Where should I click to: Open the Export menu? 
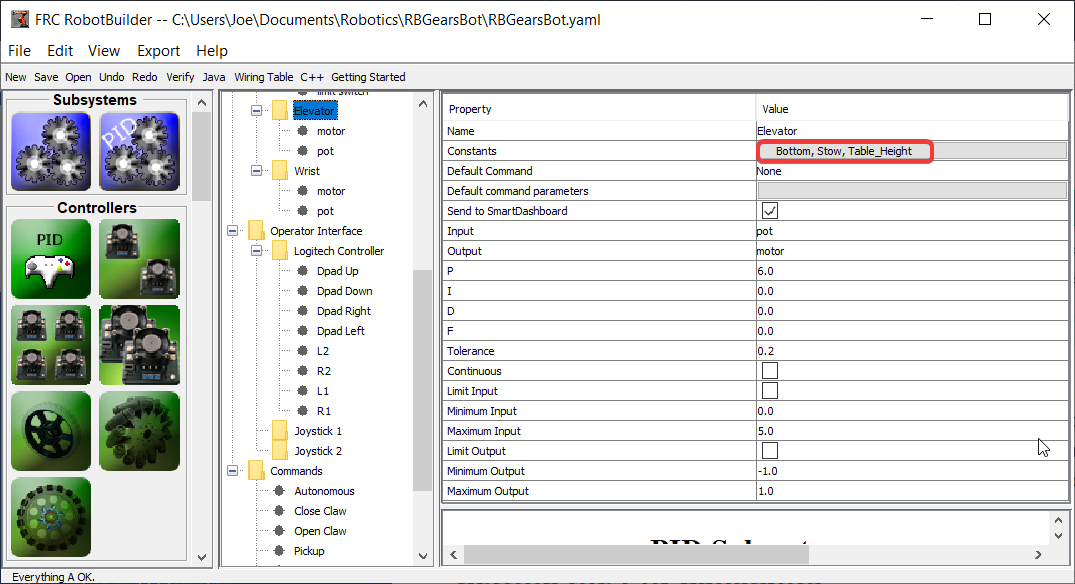click(158, 51)
